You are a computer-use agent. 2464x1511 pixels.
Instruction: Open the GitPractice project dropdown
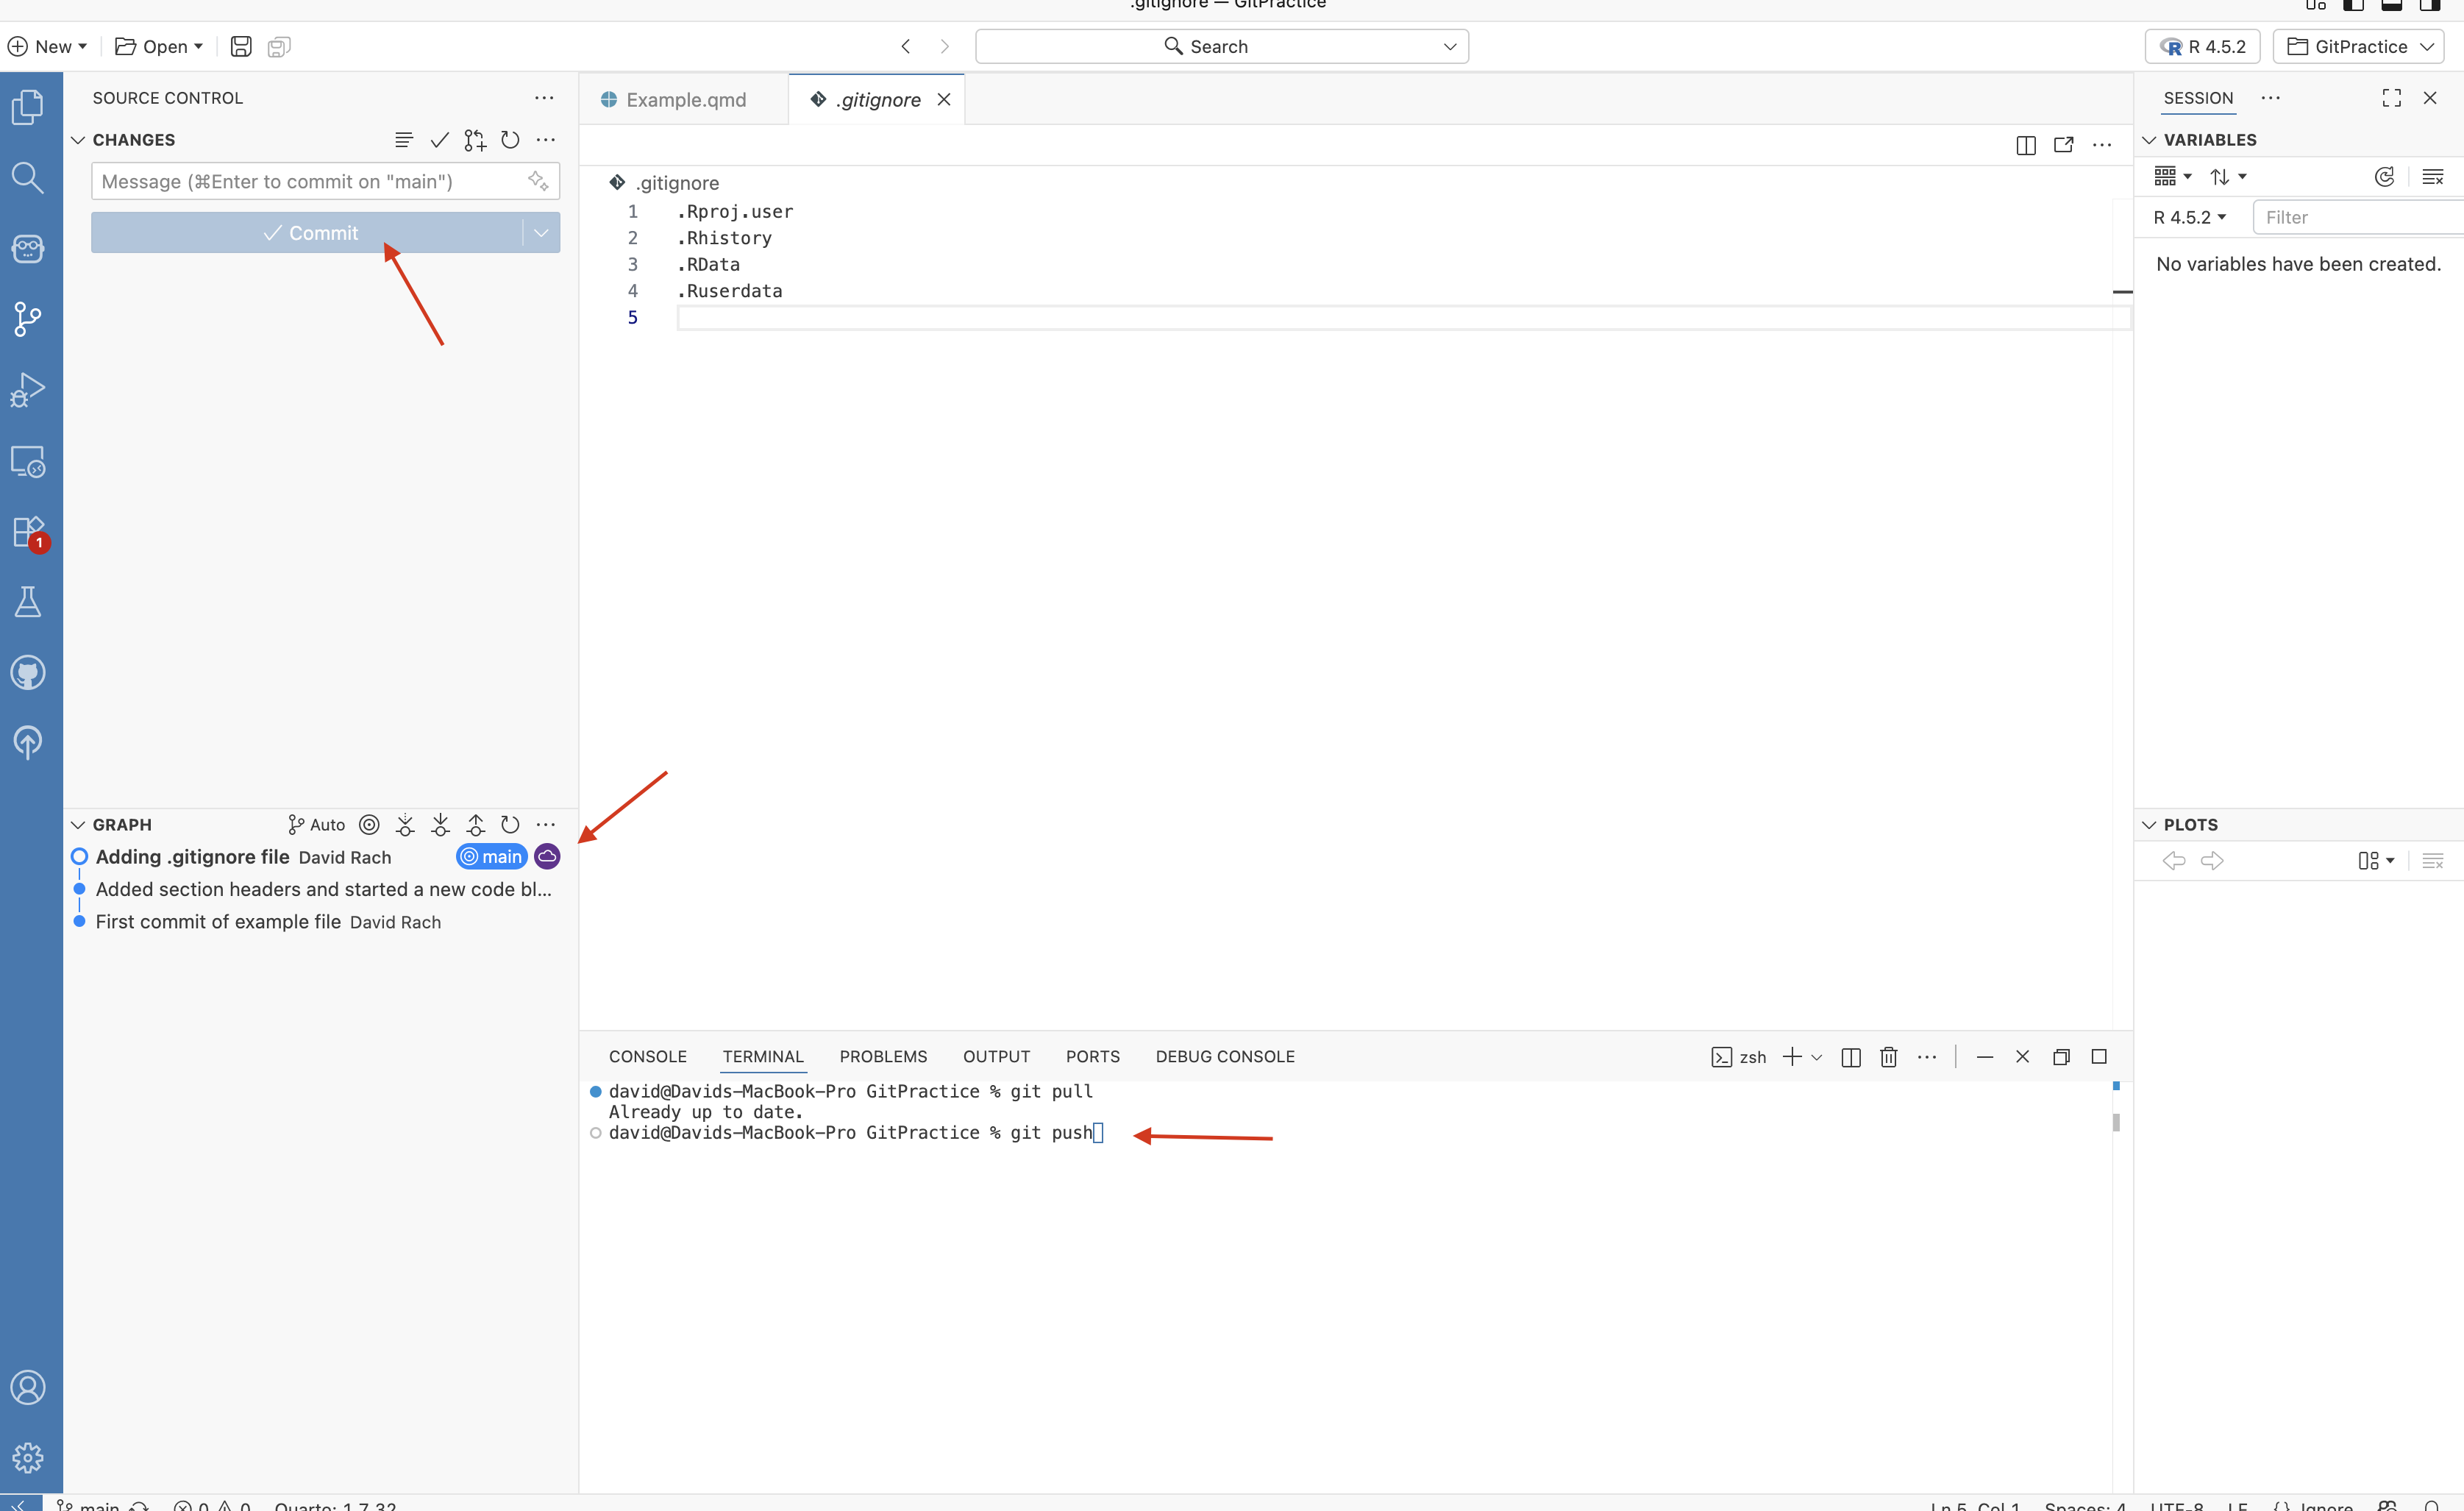2359,46
